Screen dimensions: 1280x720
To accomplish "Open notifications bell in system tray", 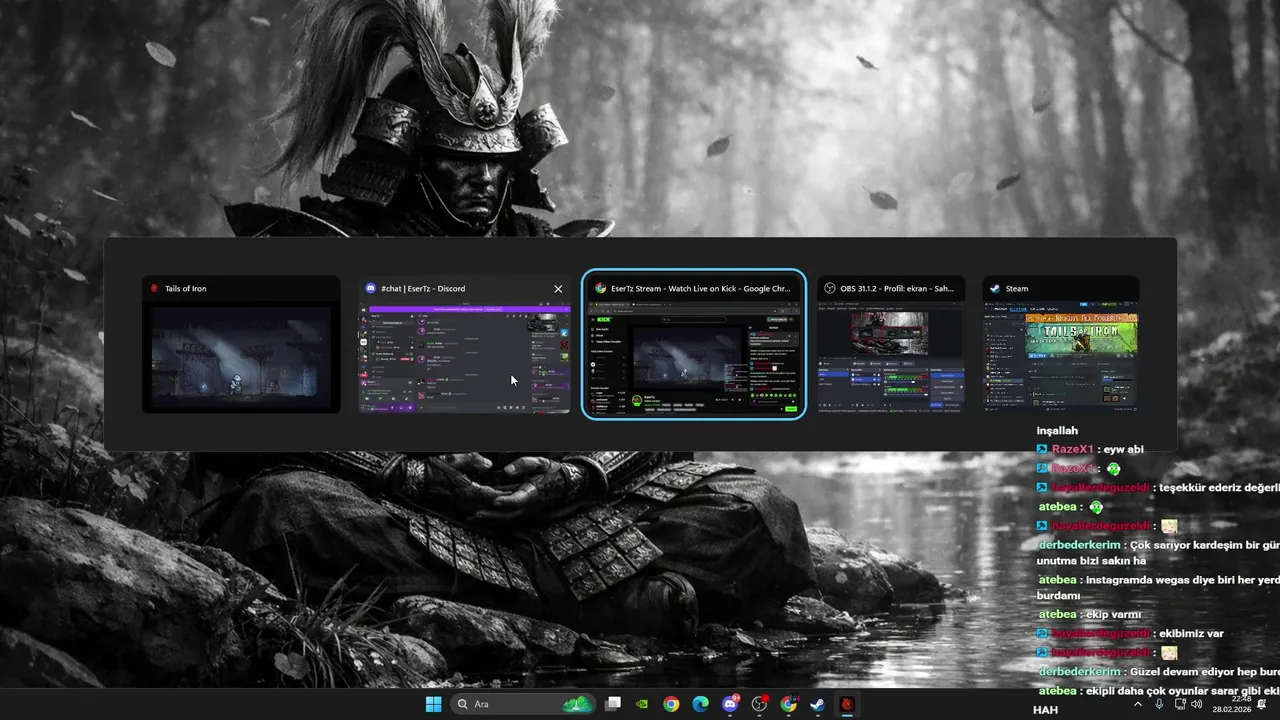I will pyautogui.click(x=1262, y=704).
